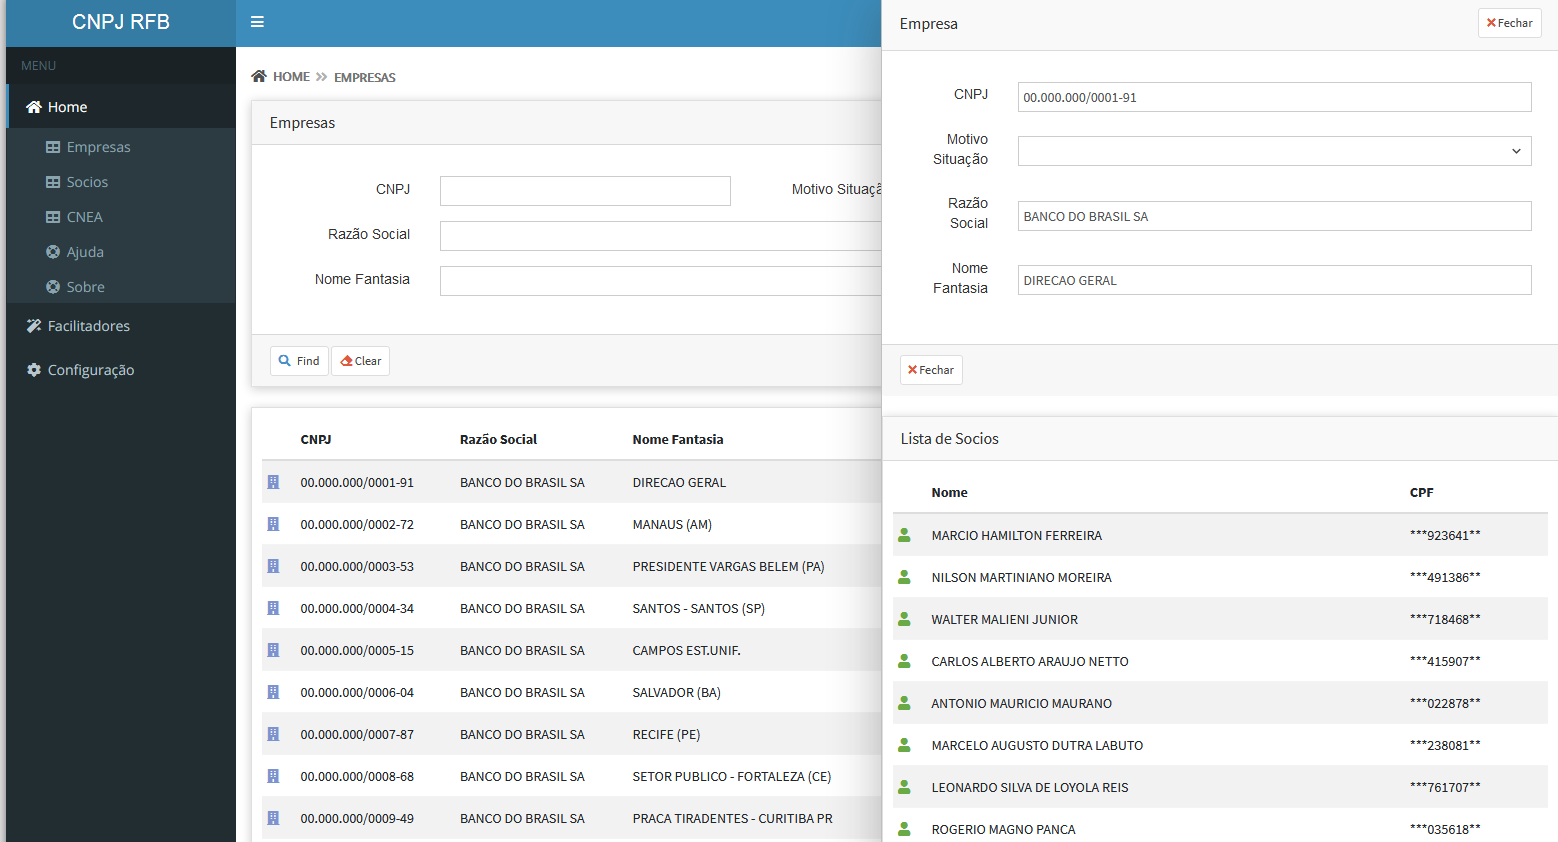Click person icon next to MARCIO HAMILTON FERREIRA
This screenshot has height=842, width=1558.
904,535
